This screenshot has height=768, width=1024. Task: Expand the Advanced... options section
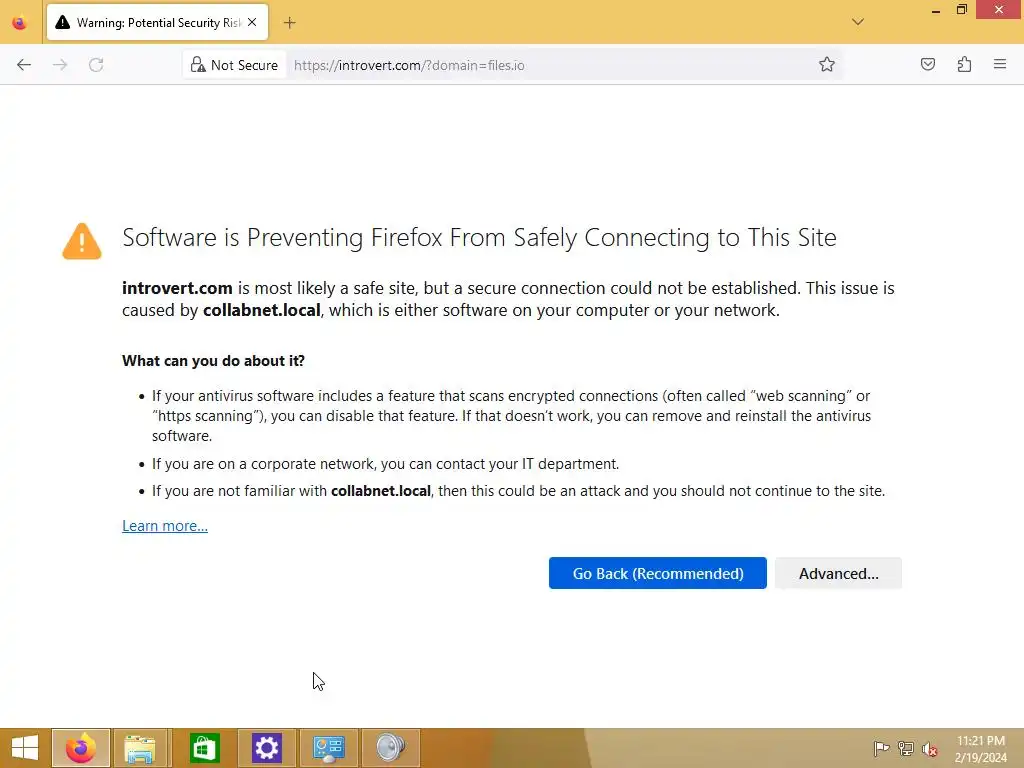[838, 573]
